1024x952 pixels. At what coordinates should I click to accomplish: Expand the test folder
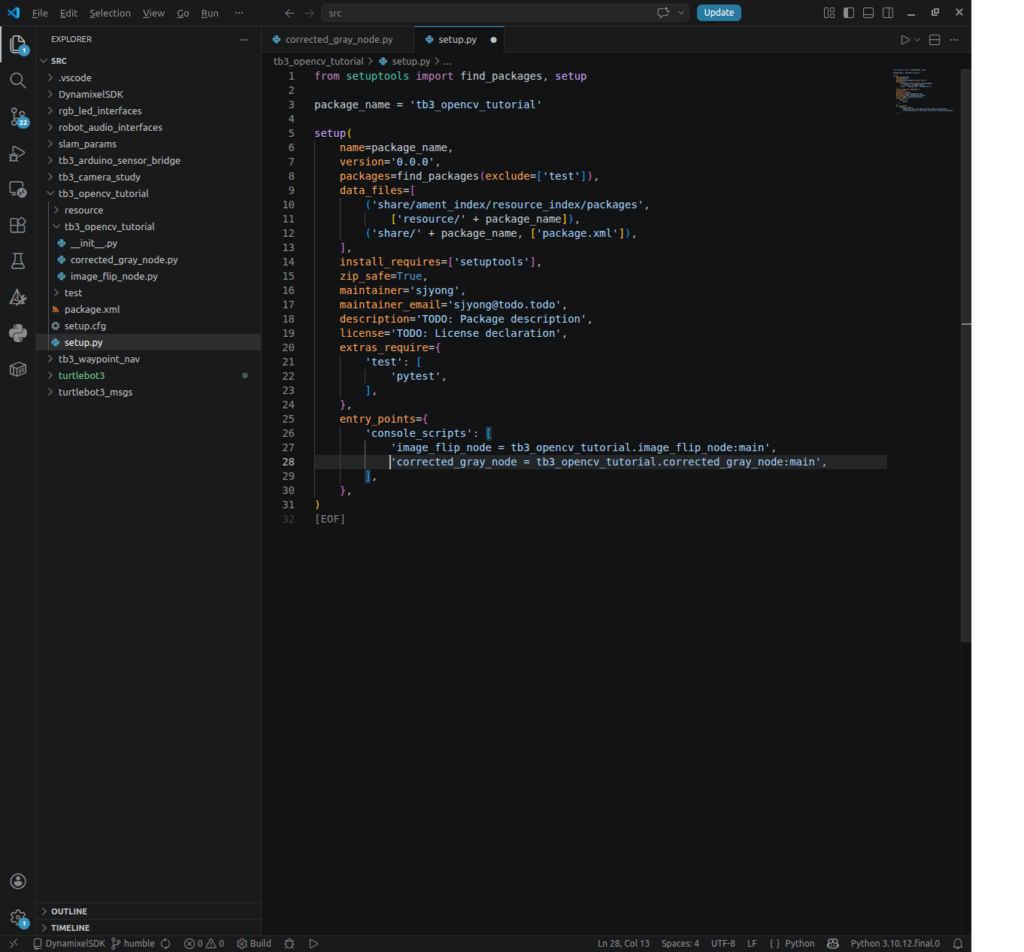point(149,293)
